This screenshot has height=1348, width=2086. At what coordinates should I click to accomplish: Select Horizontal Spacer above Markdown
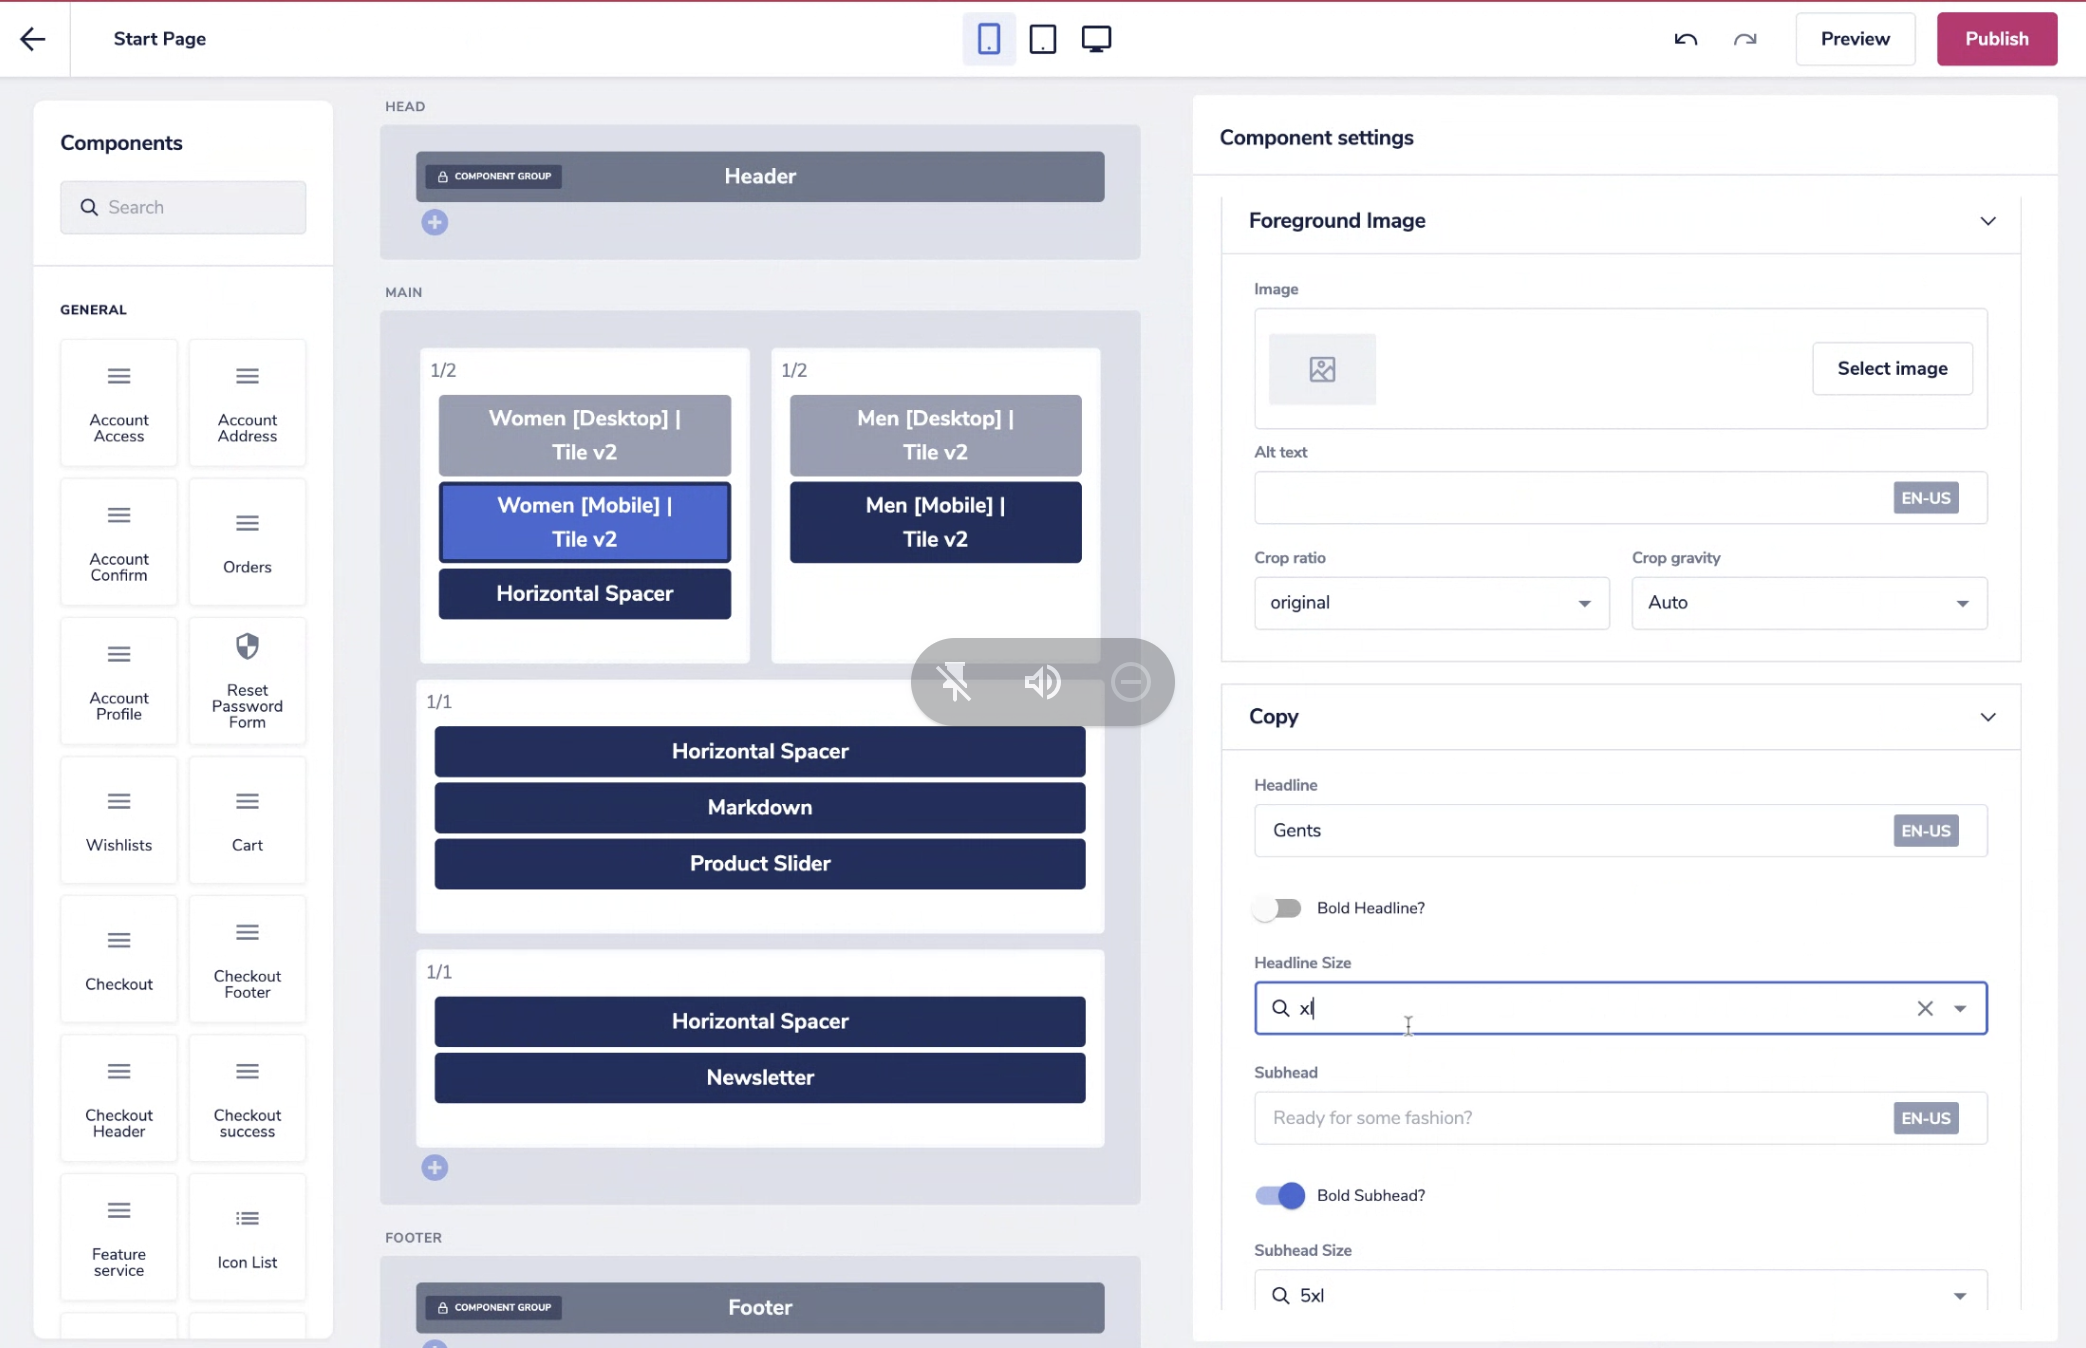[760, 751]
